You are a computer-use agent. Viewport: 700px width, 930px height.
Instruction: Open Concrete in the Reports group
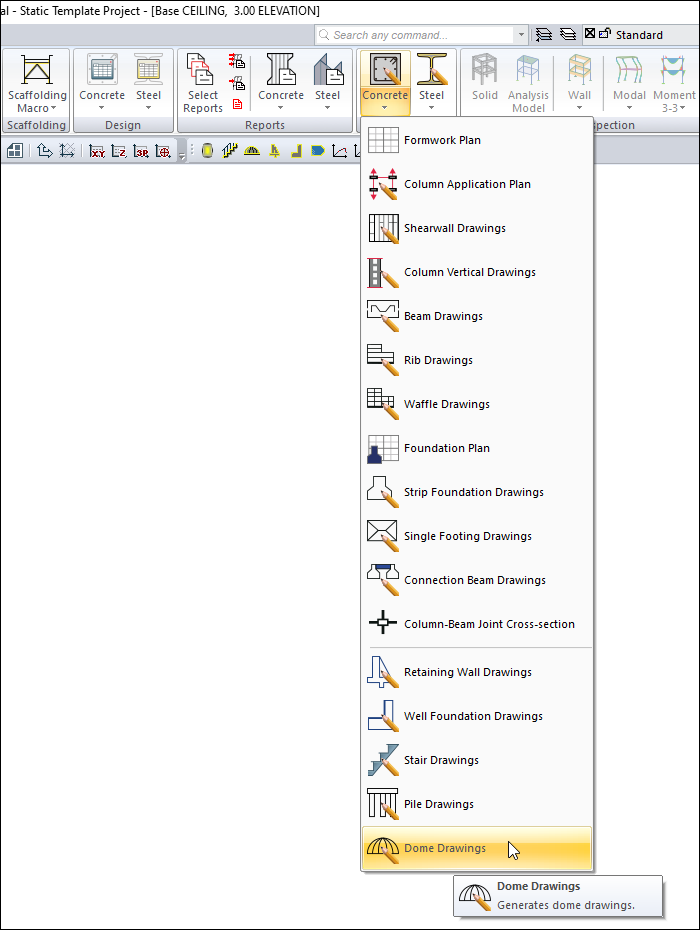click(281, 83)
